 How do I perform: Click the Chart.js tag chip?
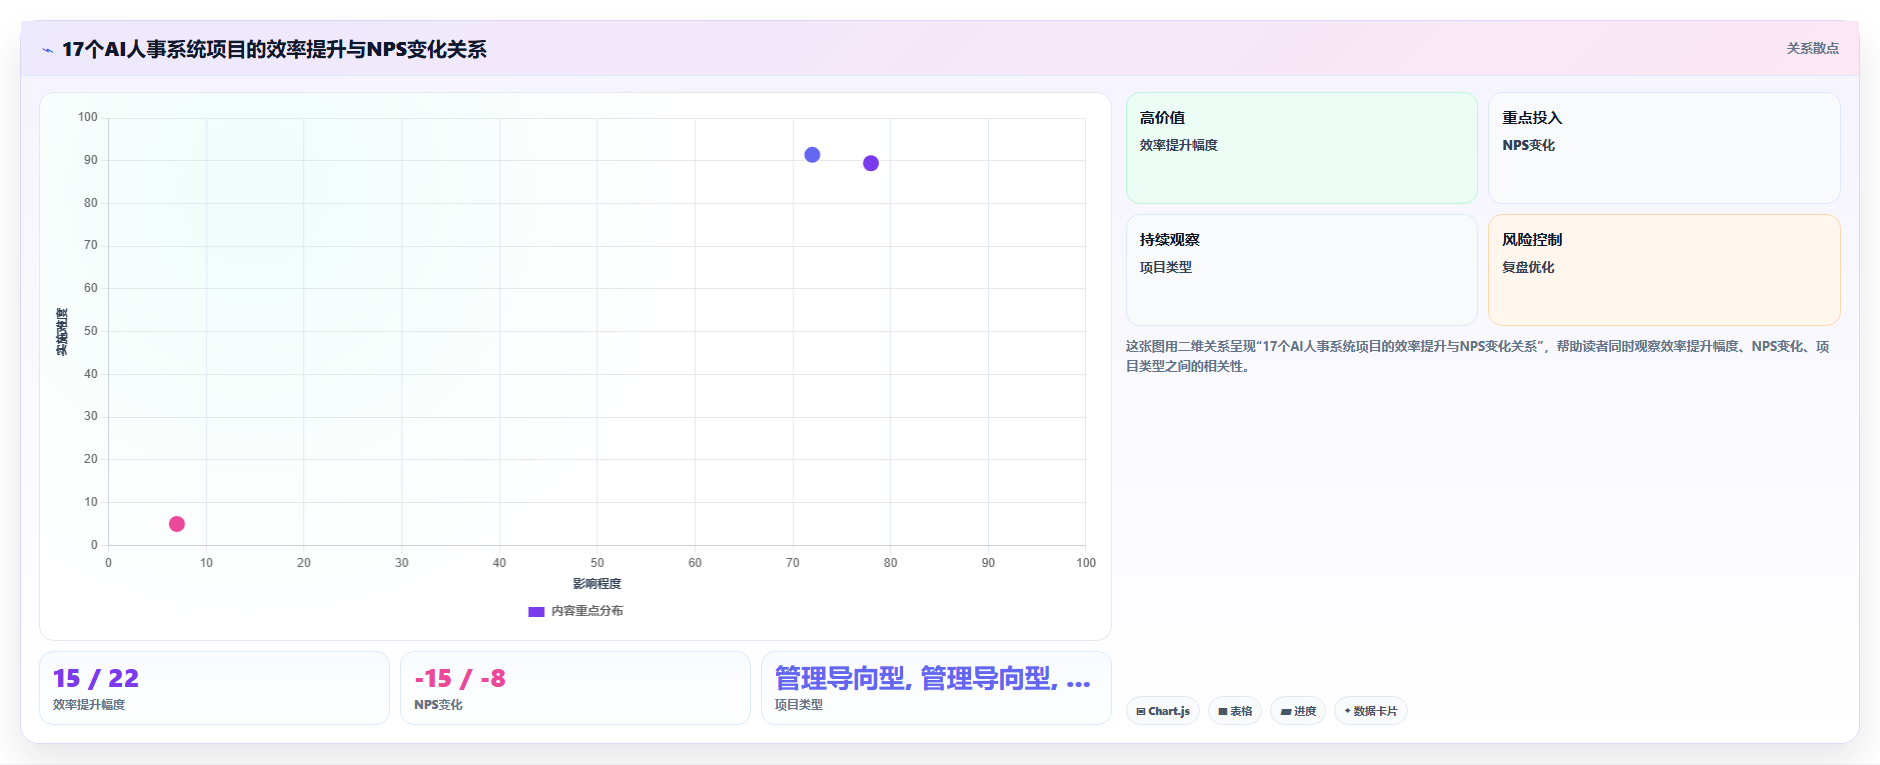(x=1163, y=711)
